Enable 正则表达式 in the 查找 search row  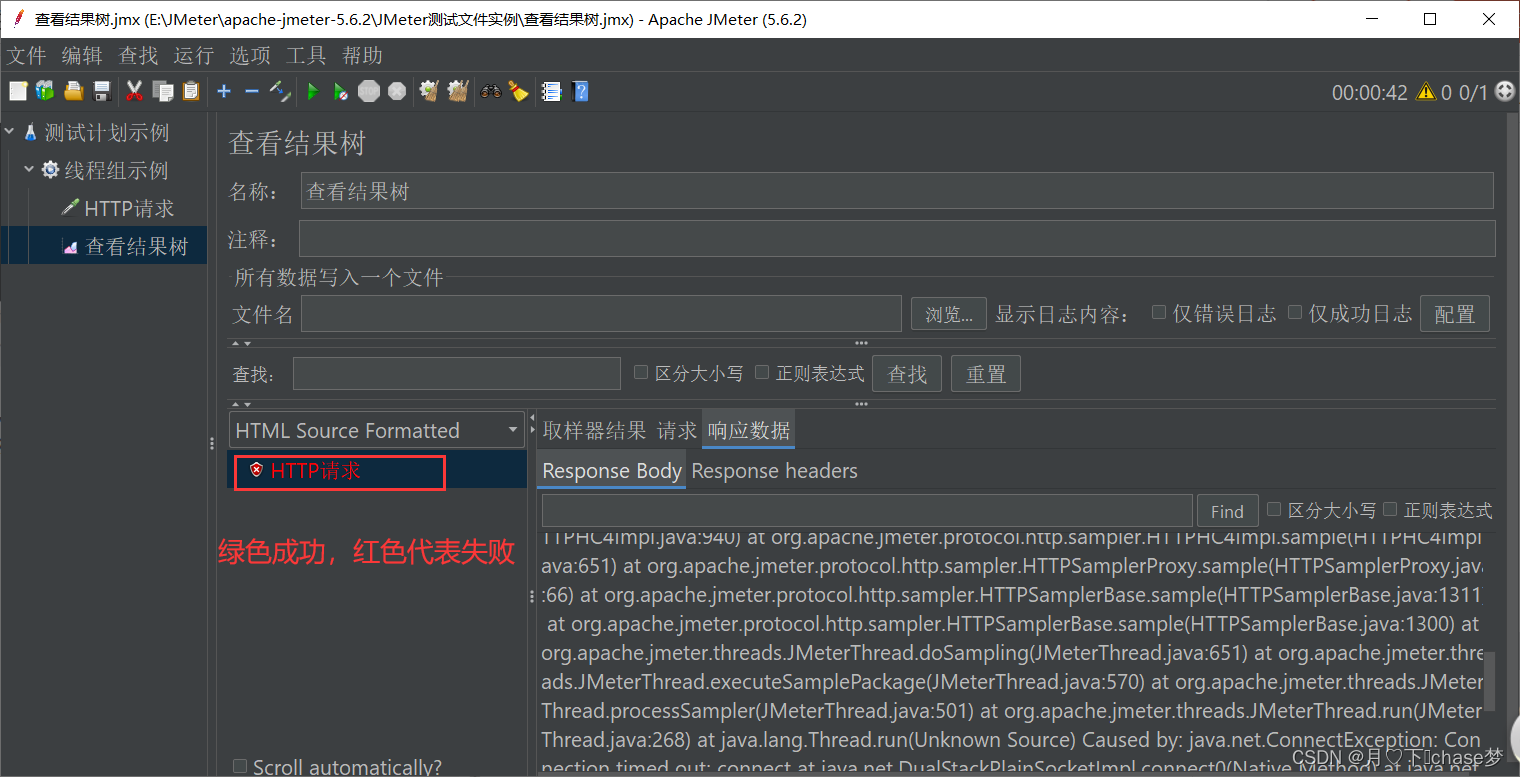point(762,372)
